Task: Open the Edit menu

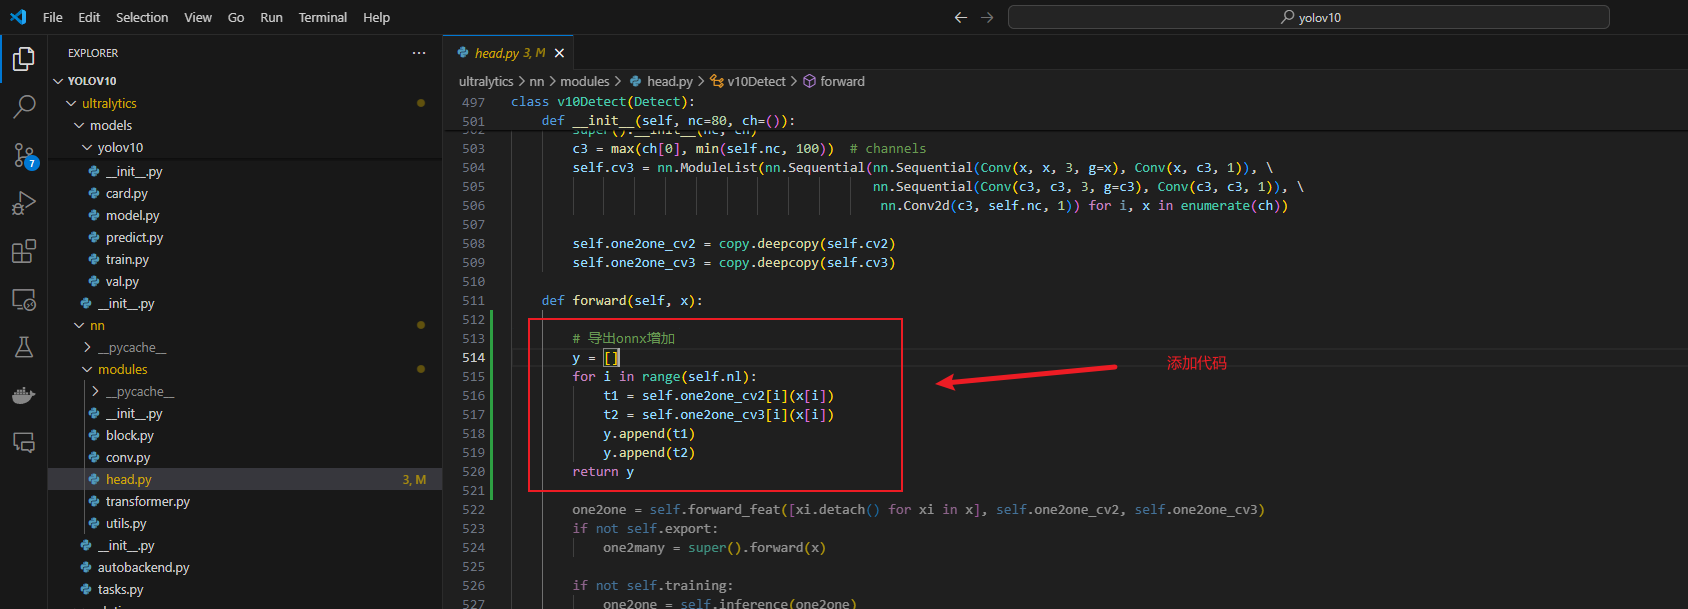Action: [89, 17]
